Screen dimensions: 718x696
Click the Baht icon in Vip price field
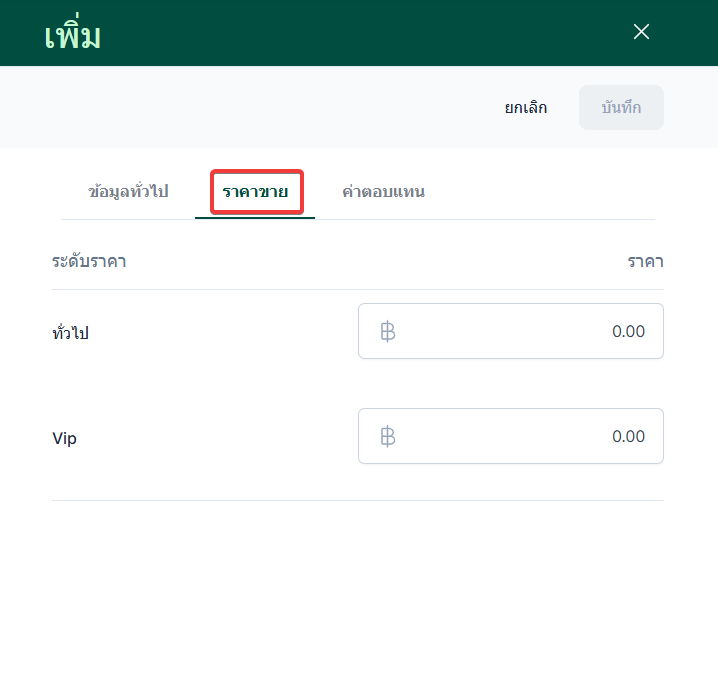pyautogui.click(x=388, y=436)
